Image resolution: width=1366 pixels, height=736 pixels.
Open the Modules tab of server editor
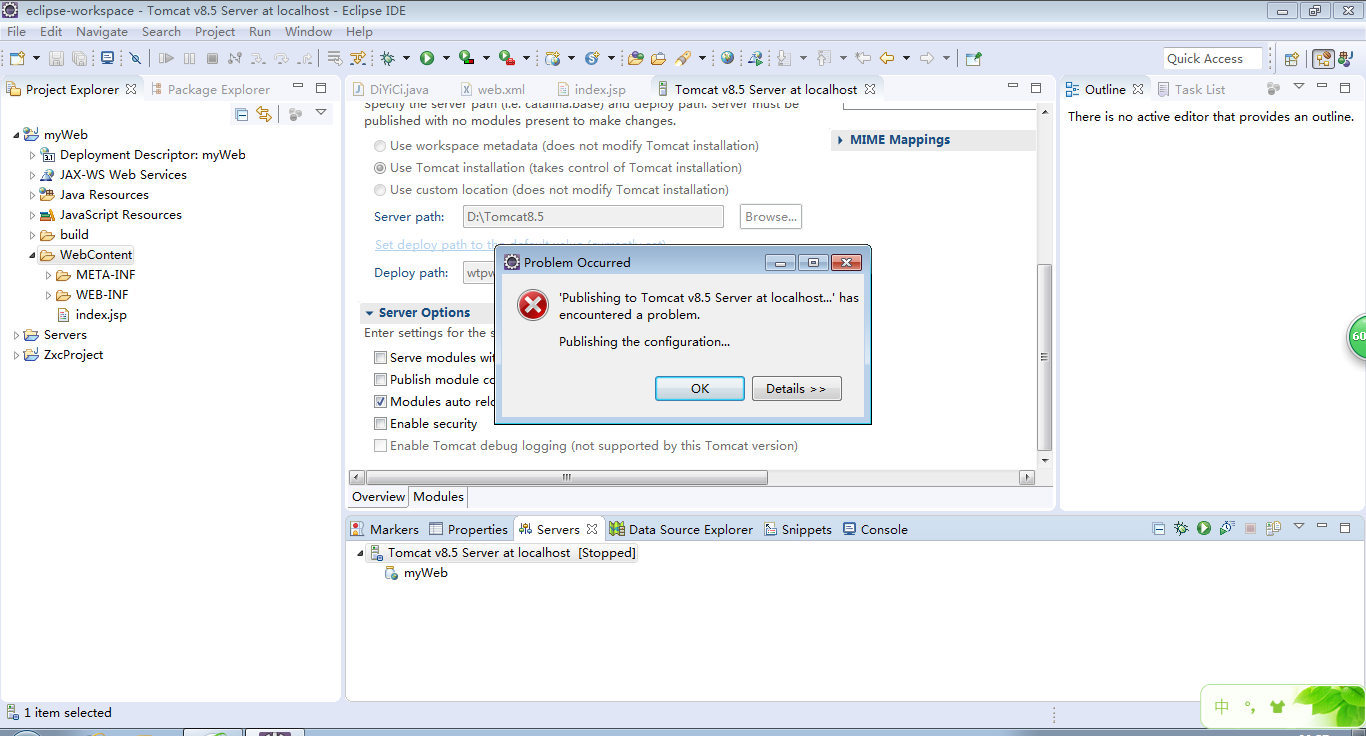[x=438, y=496]
